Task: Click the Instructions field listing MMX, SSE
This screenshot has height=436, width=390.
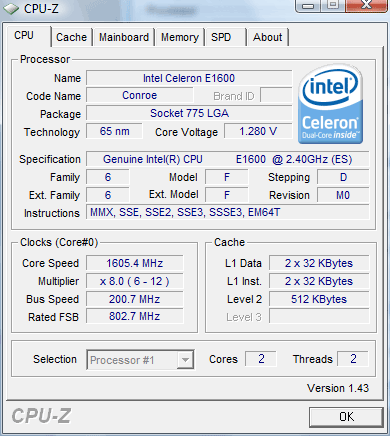Action: 228,212
